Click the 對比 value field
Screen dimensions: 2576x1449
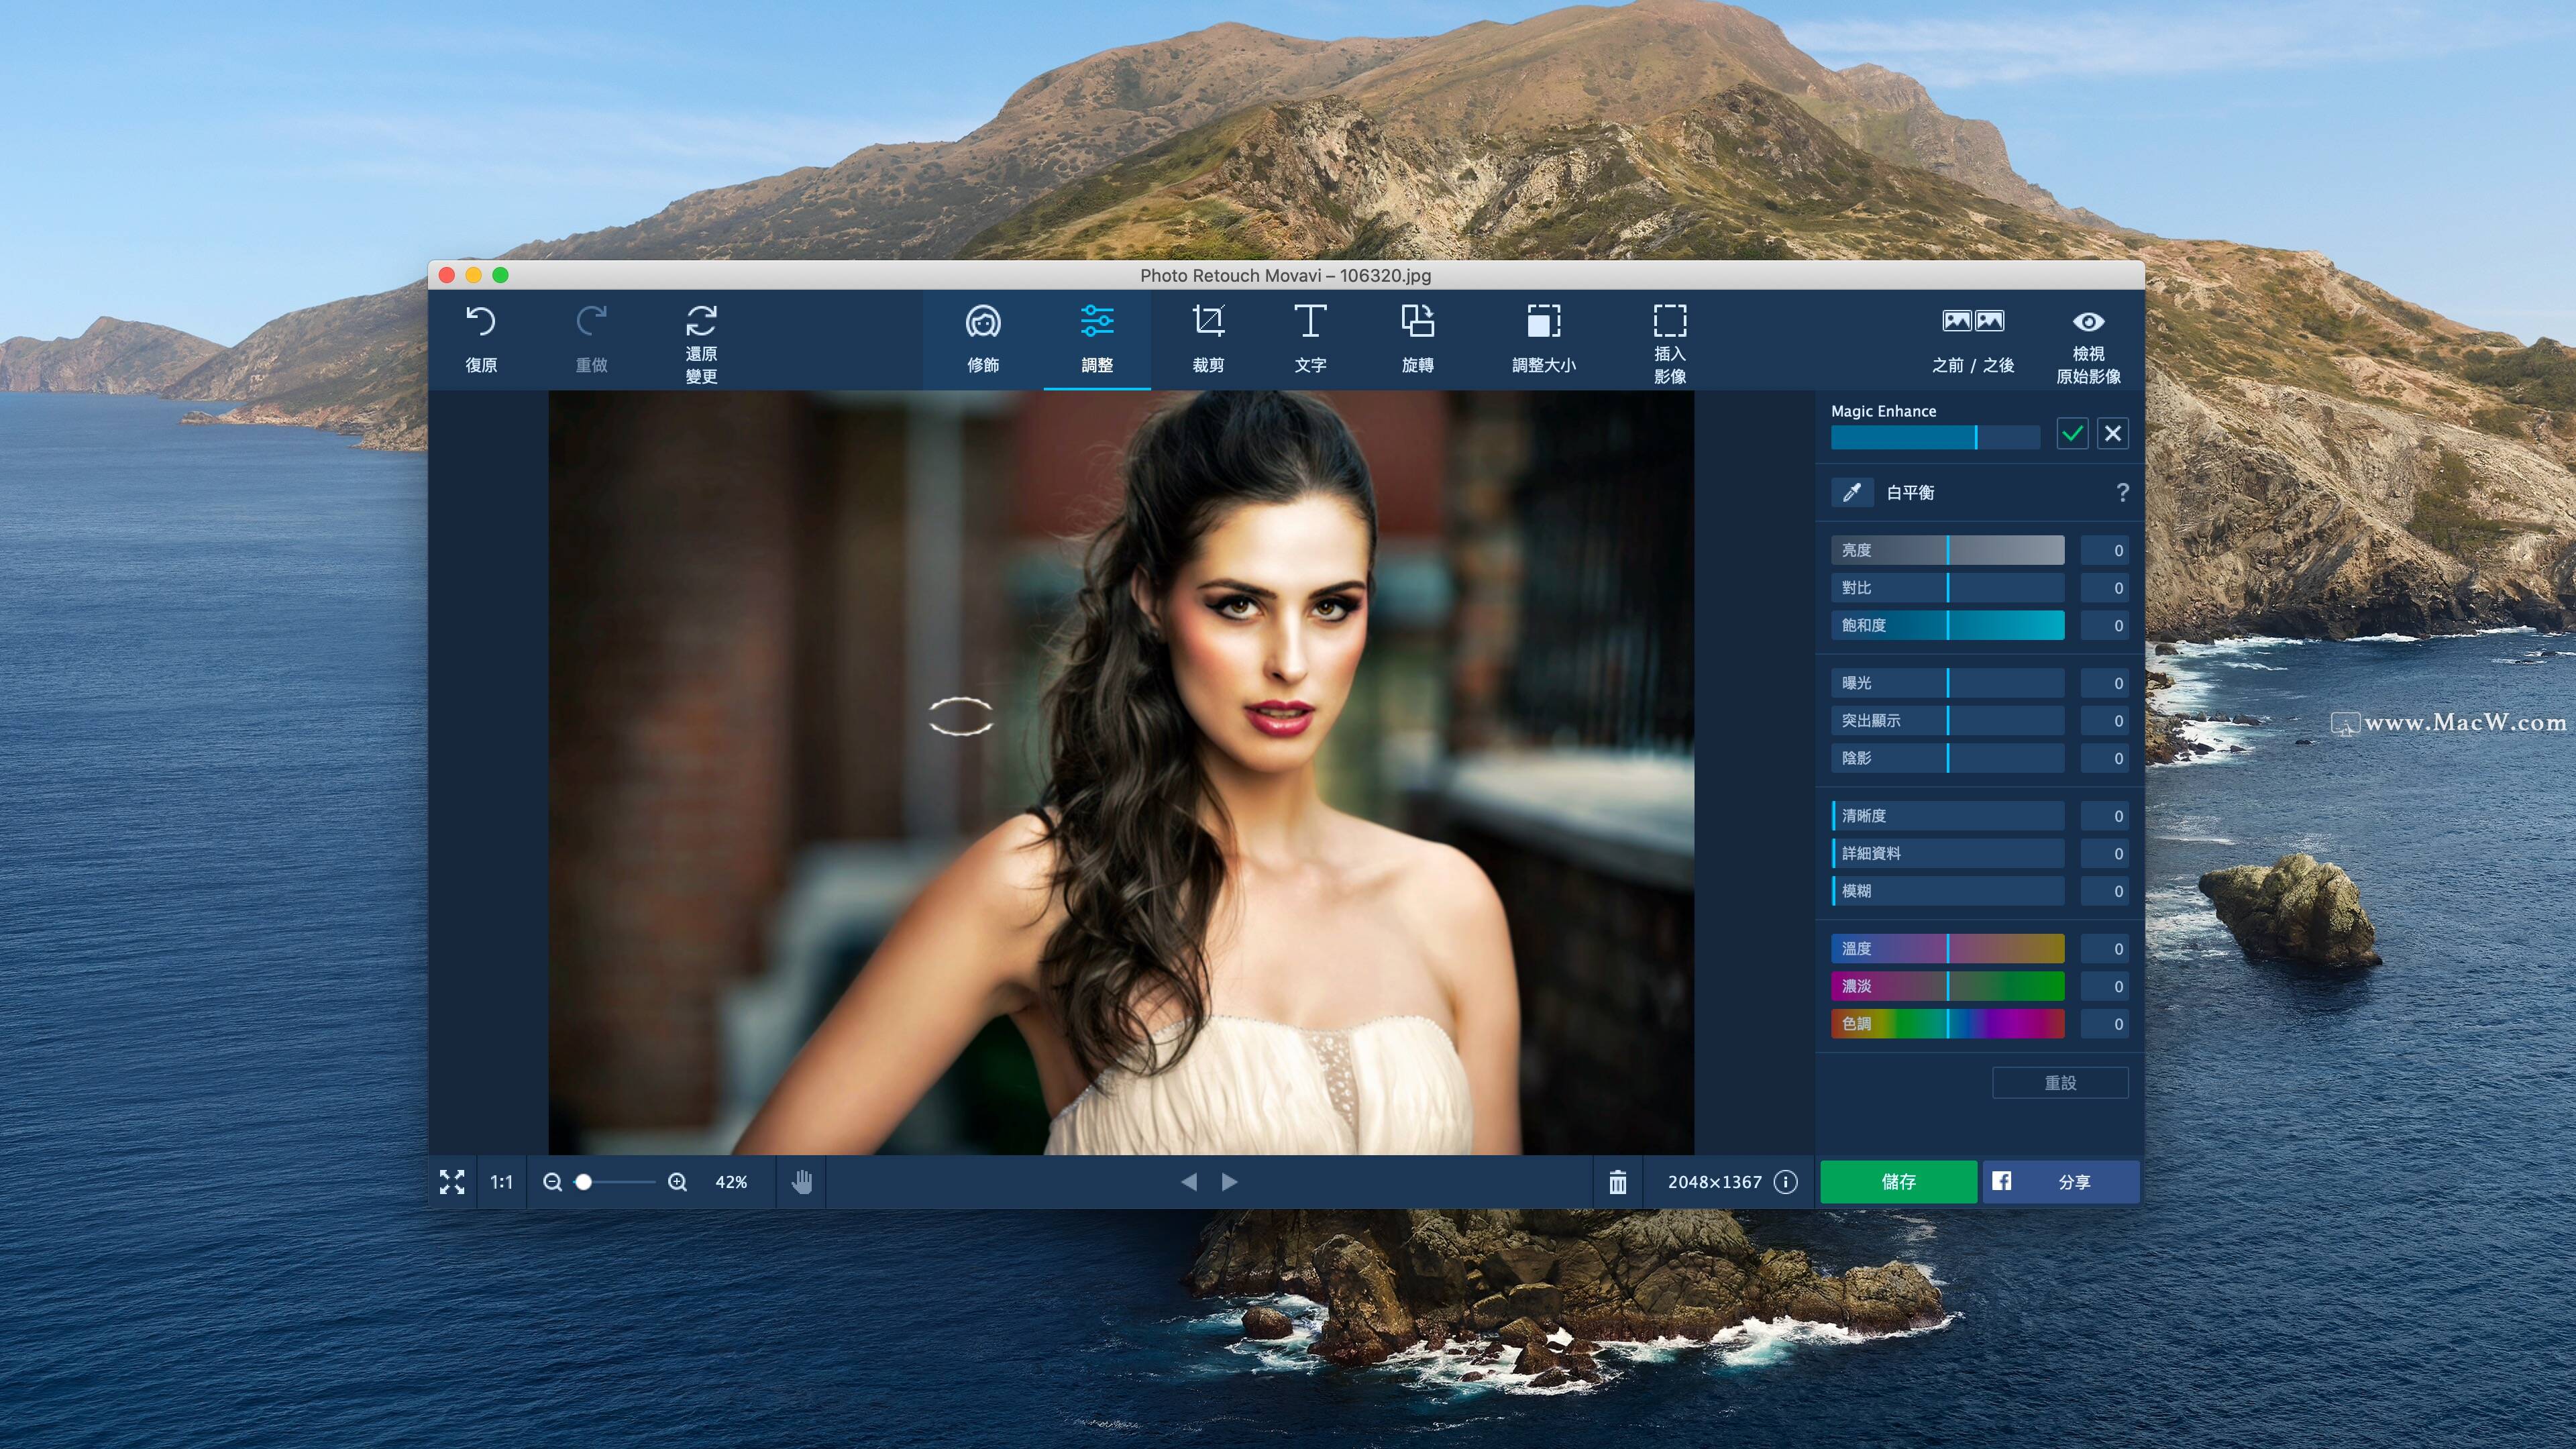tap(2104, 588)
